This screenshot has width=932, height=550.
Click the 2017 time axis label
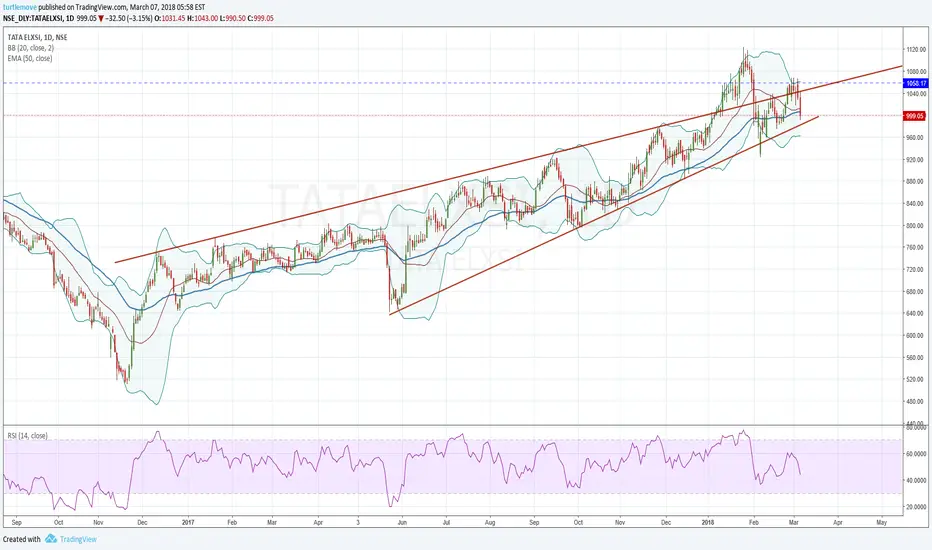point(188,523)
